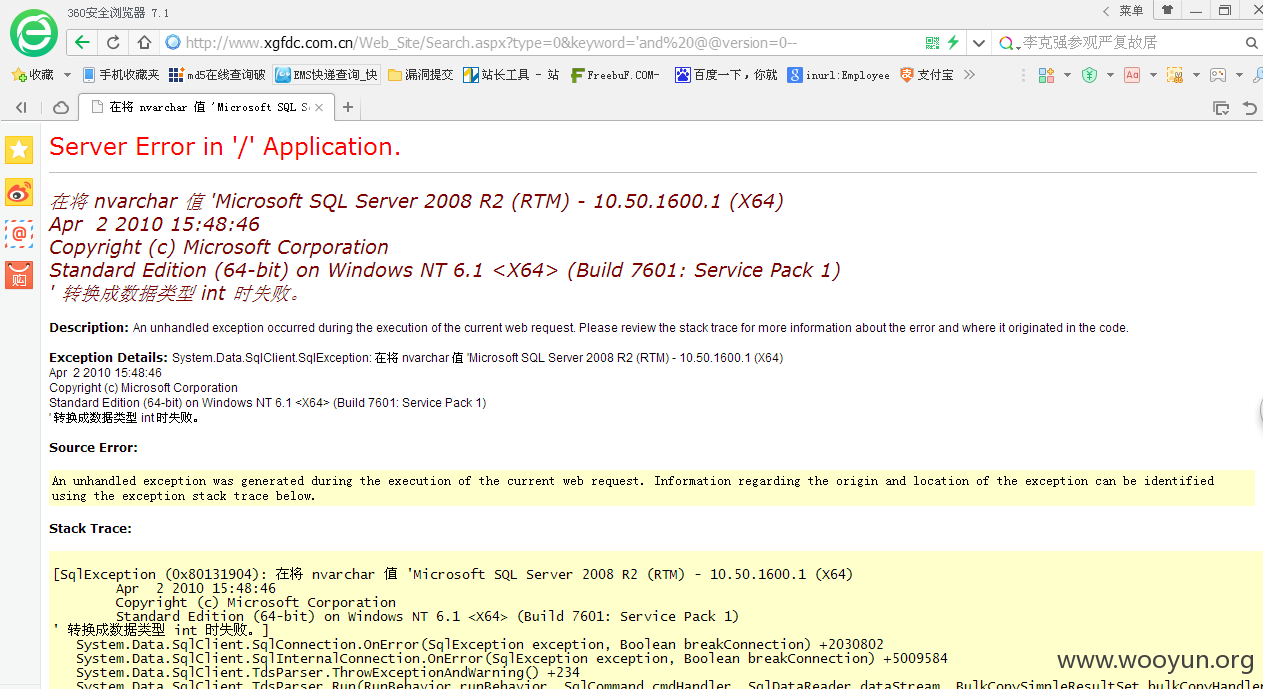1263x689 pixels.
Task: Expand dropdown beside extensions grid icon
Action: (x=1067, y=75)
